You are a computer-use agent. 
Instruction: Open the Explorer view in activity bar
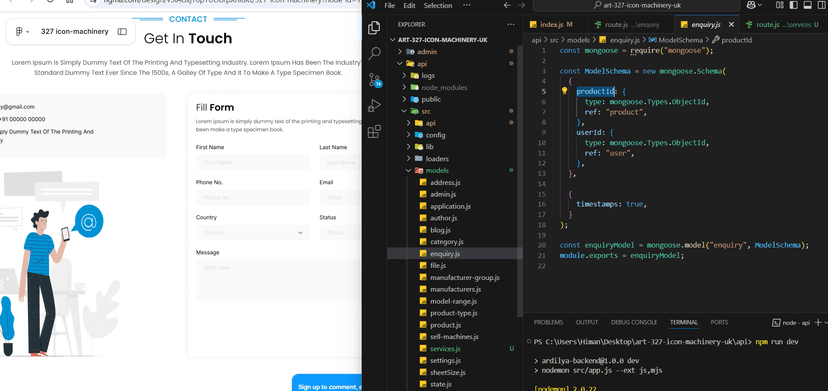(374, 27)
